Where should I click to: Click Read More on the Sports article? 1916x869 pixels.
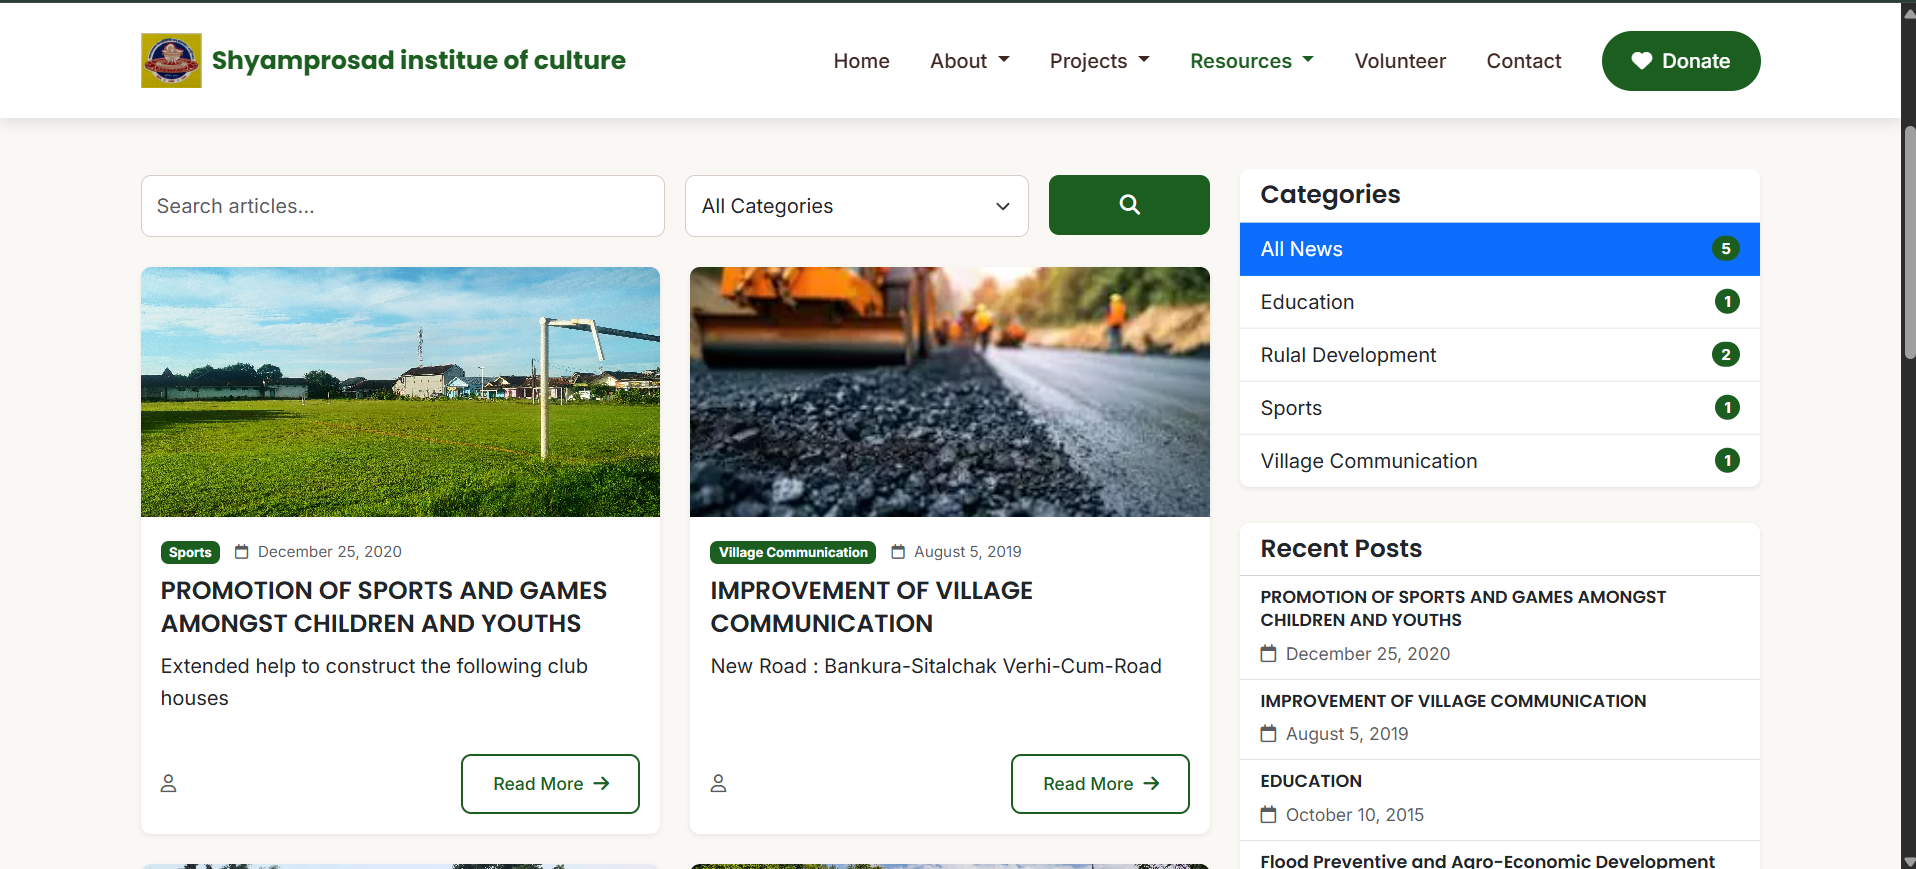(550, 784)
